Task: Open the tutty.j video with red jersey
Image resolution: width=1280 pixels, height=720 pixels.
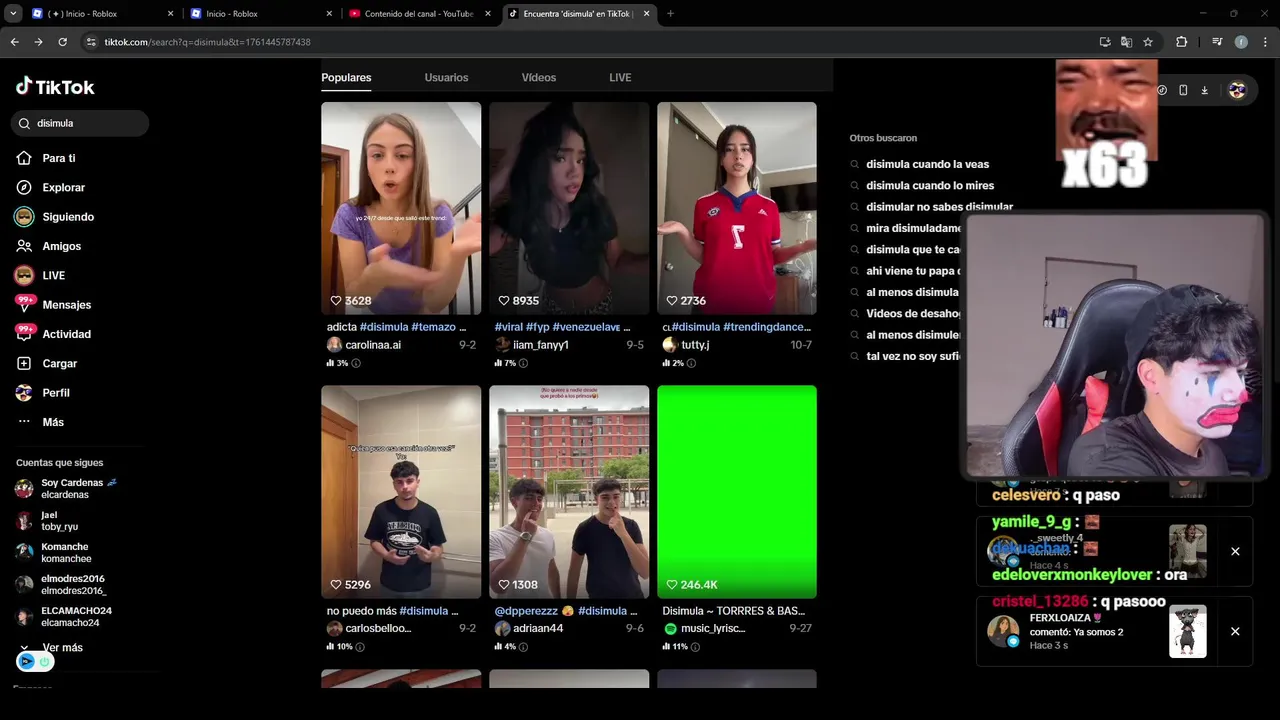Action: click(x=737, y=208)
